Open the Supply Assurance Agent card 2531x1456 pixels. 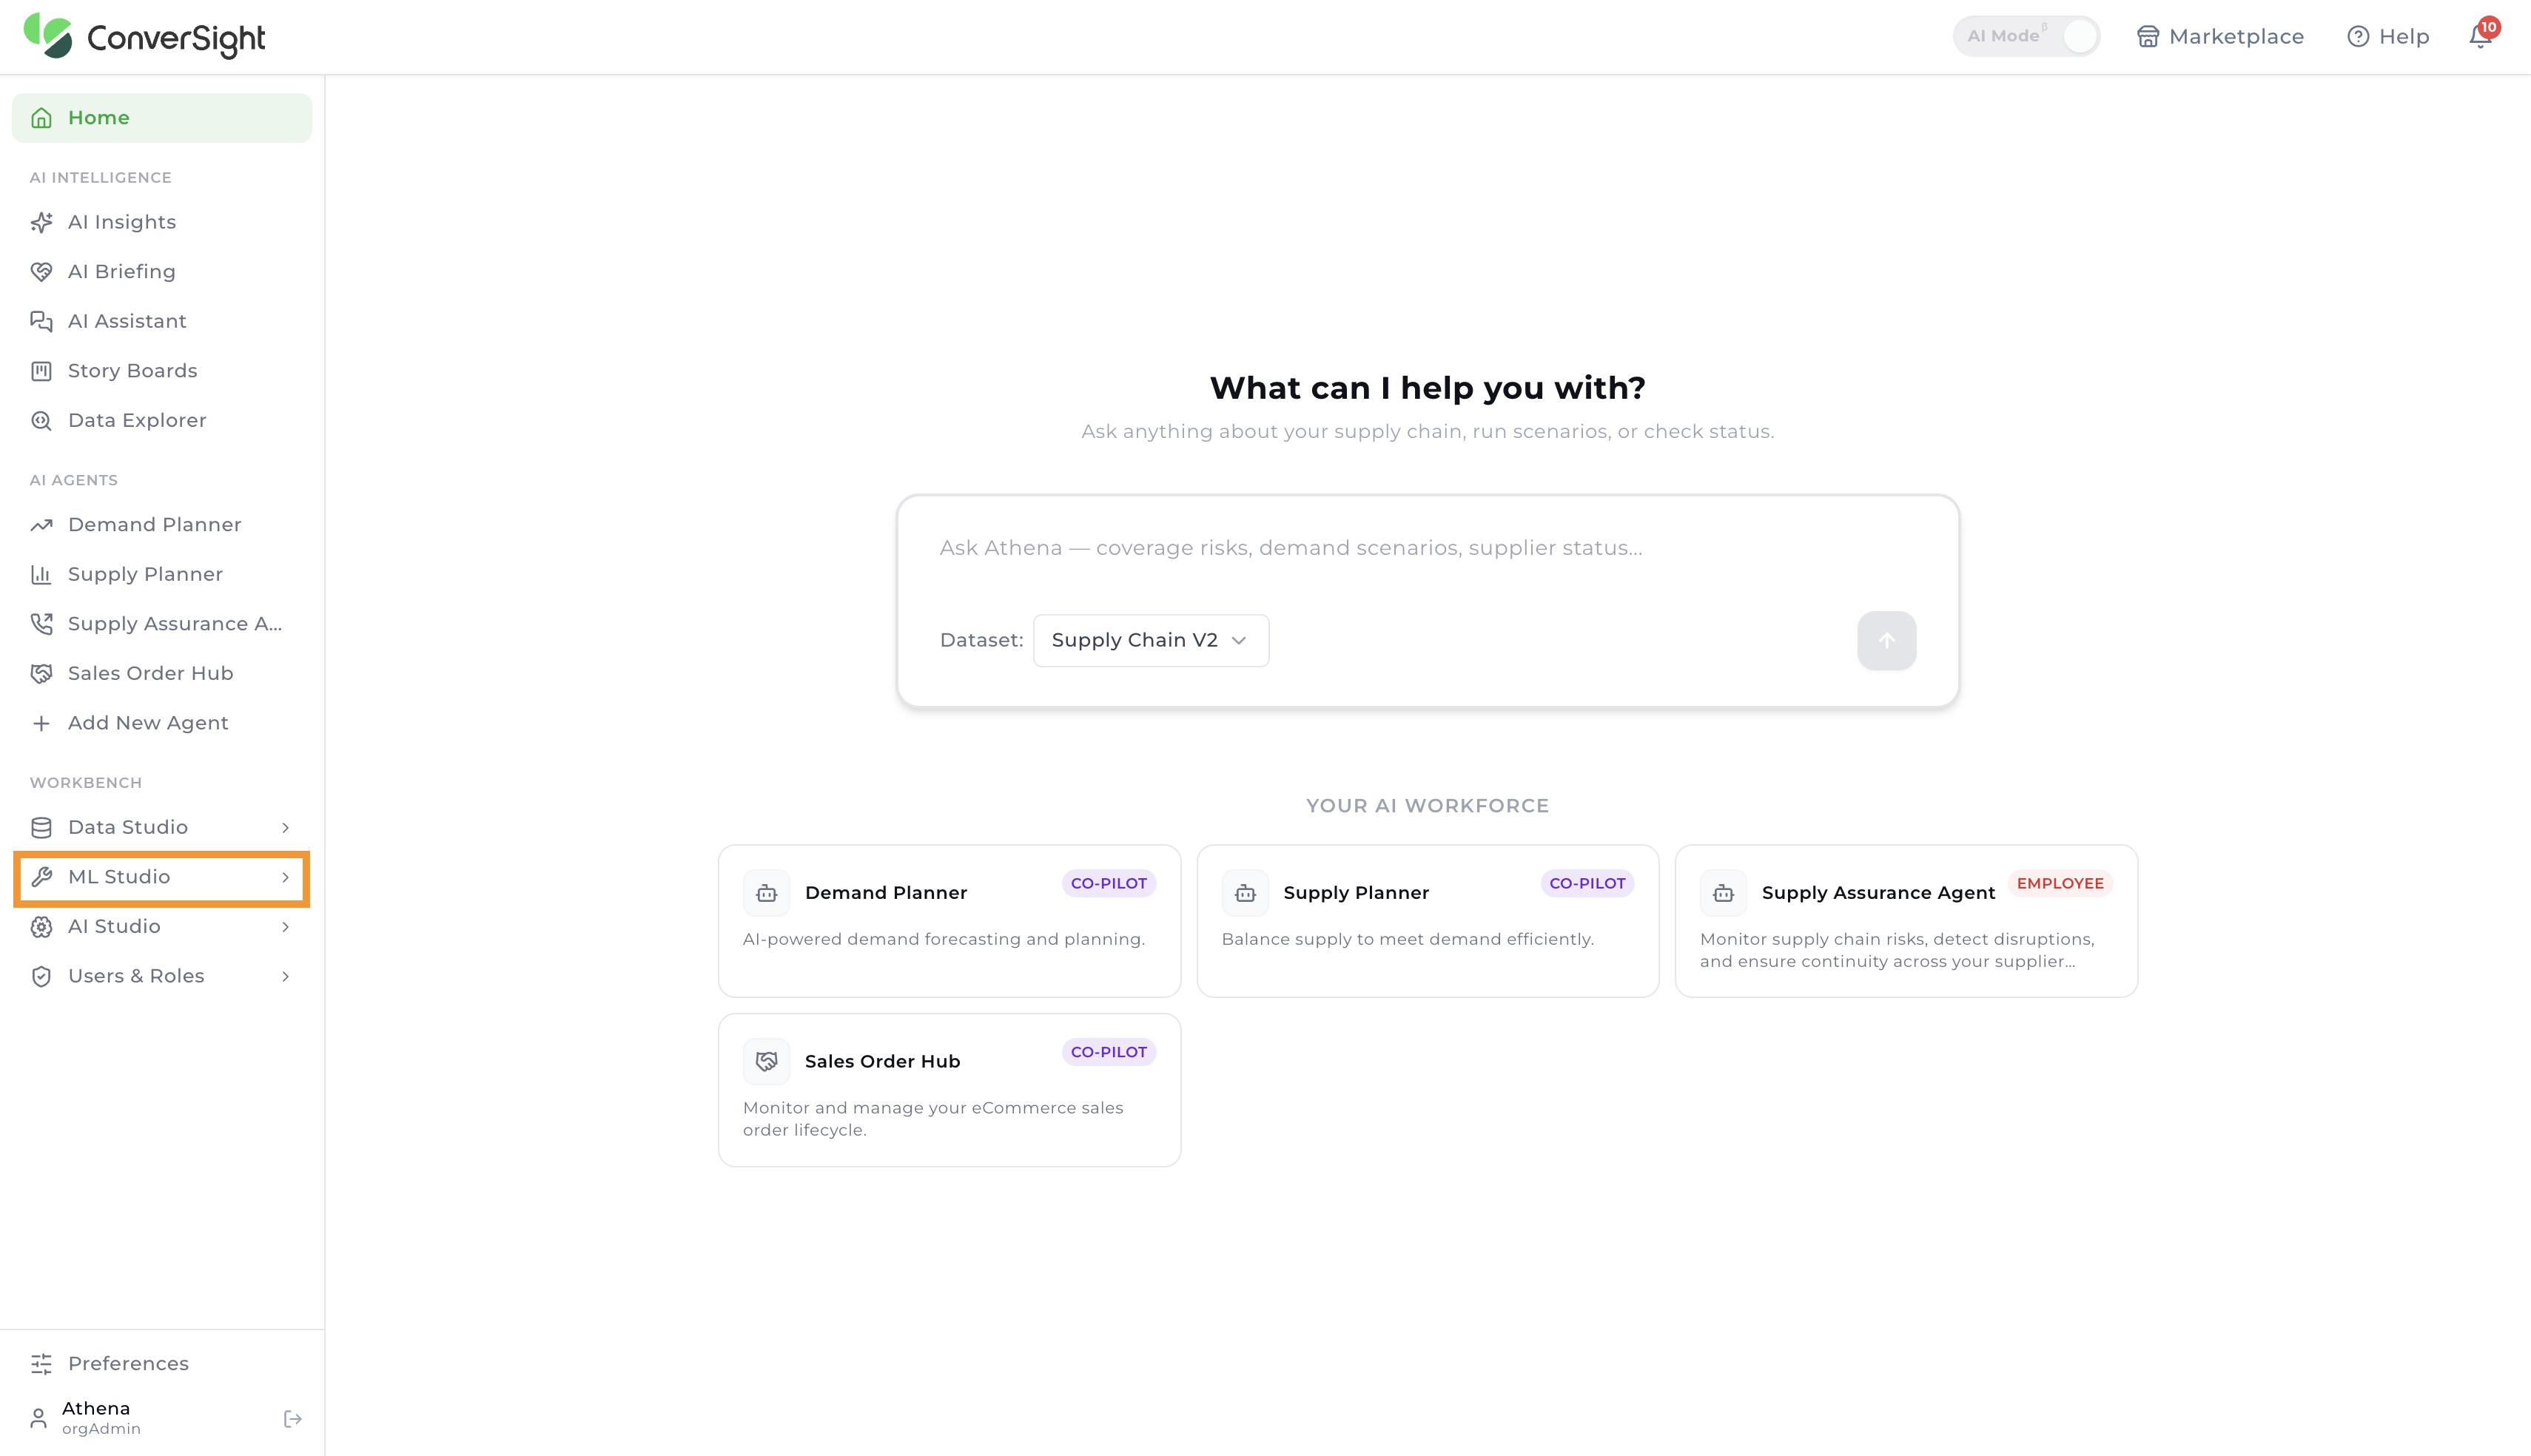coord(1906,921)
